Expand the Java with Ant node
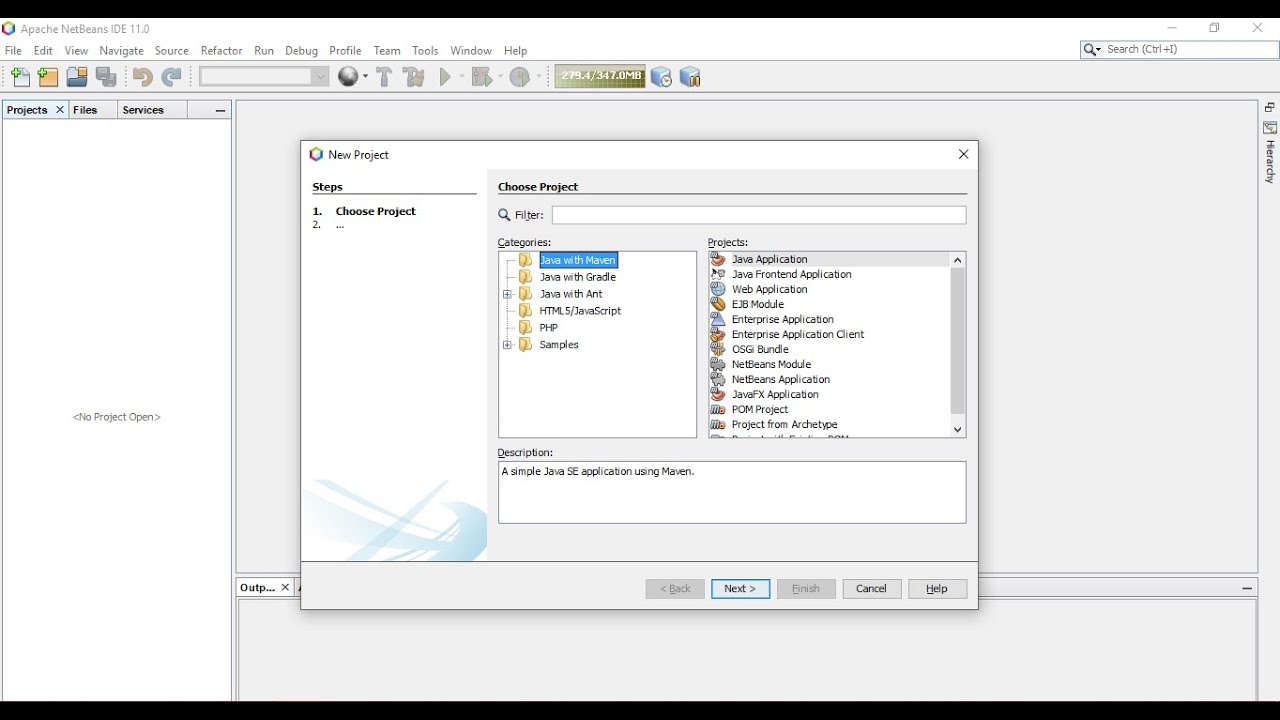1280x720 pixels. pos(507,294)
